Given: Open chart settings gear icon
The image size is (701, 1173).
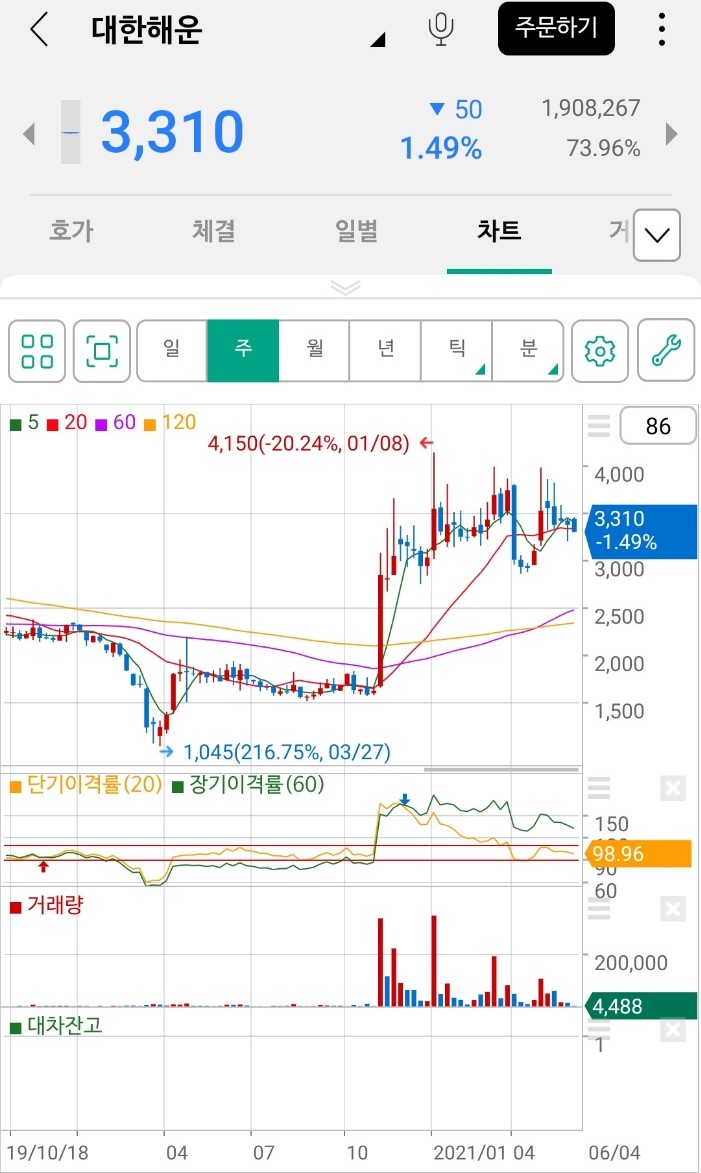Looking at the screenshot, I should pyautogui.click(x=599, y=351).
